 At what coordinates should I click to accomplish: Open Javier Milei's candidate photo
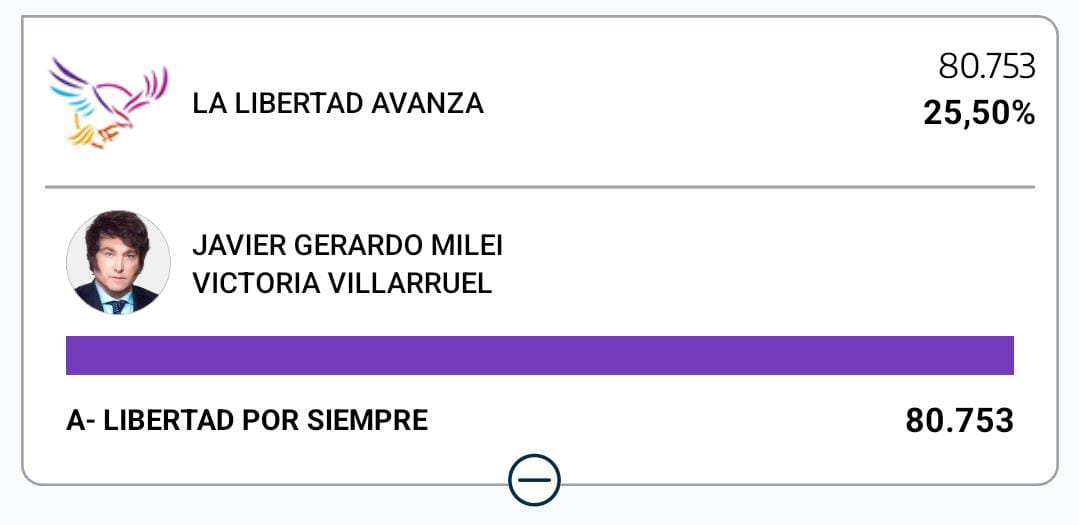(x=118, y=263)
